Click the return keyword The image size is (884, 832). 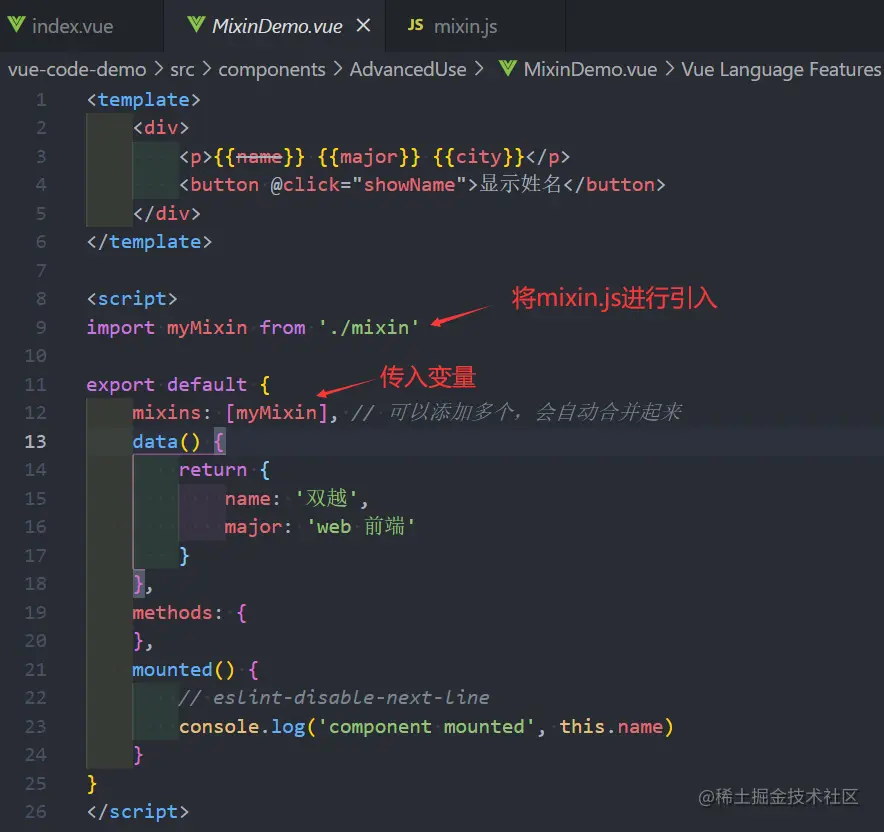point(213,470)
